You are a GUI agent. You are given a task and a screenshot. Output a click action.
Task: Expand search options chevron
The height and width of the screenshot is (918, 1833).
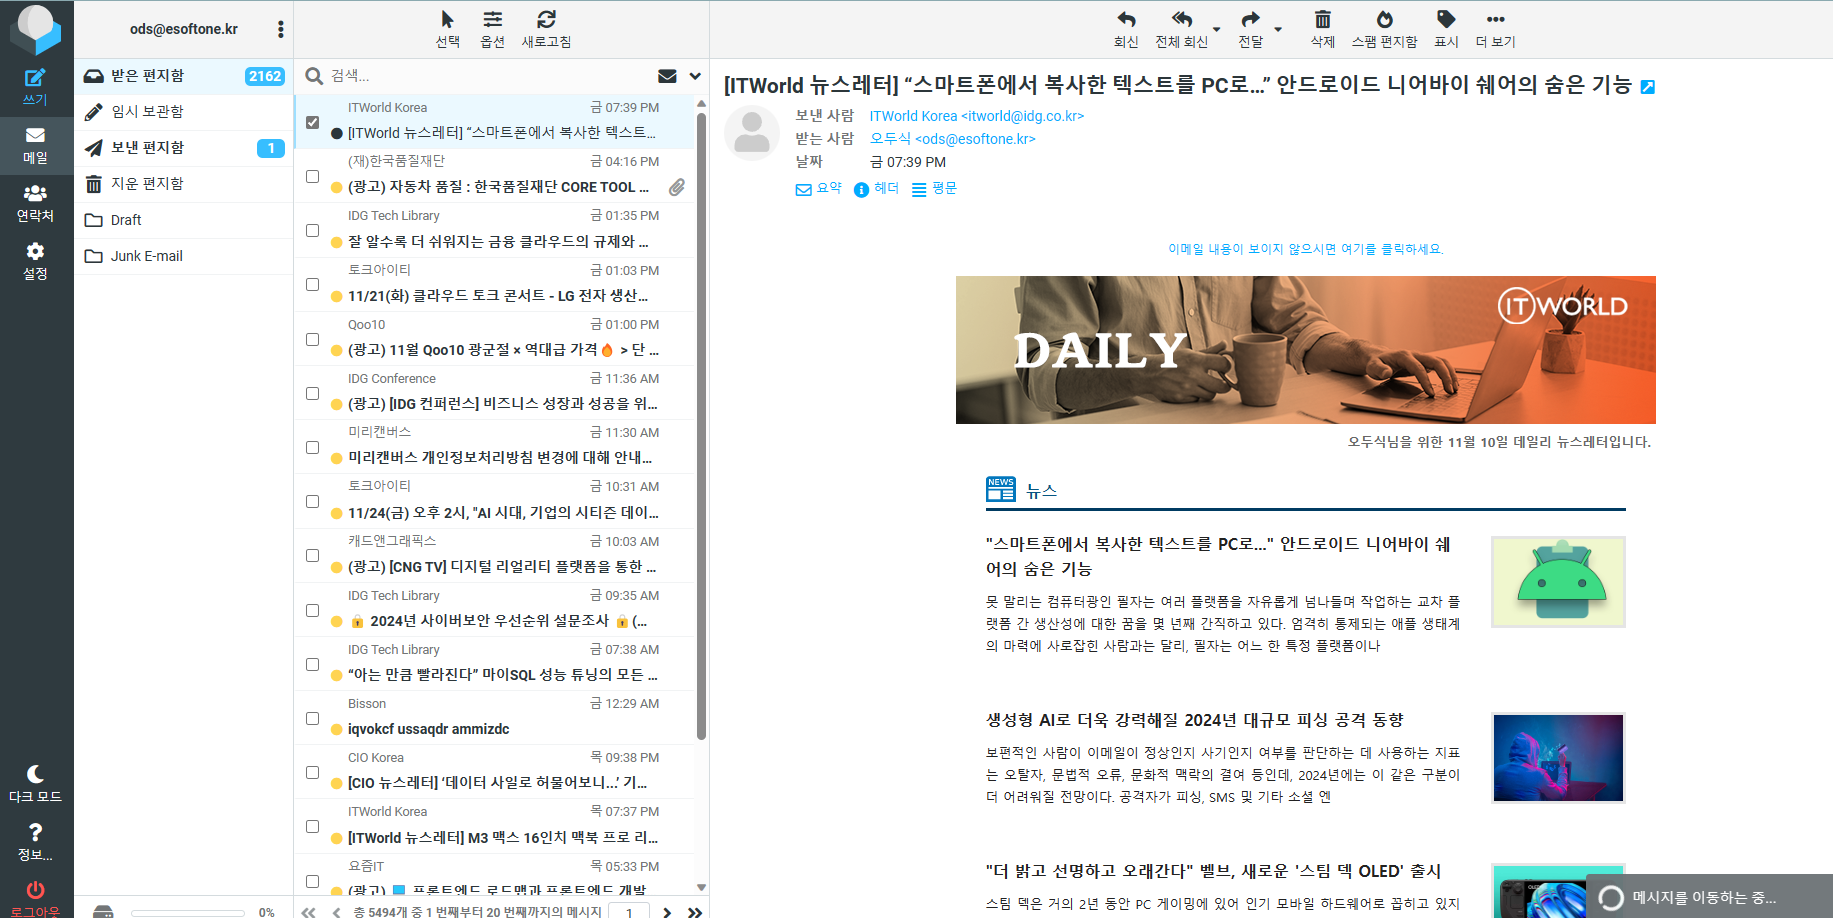tap(695, 76)
